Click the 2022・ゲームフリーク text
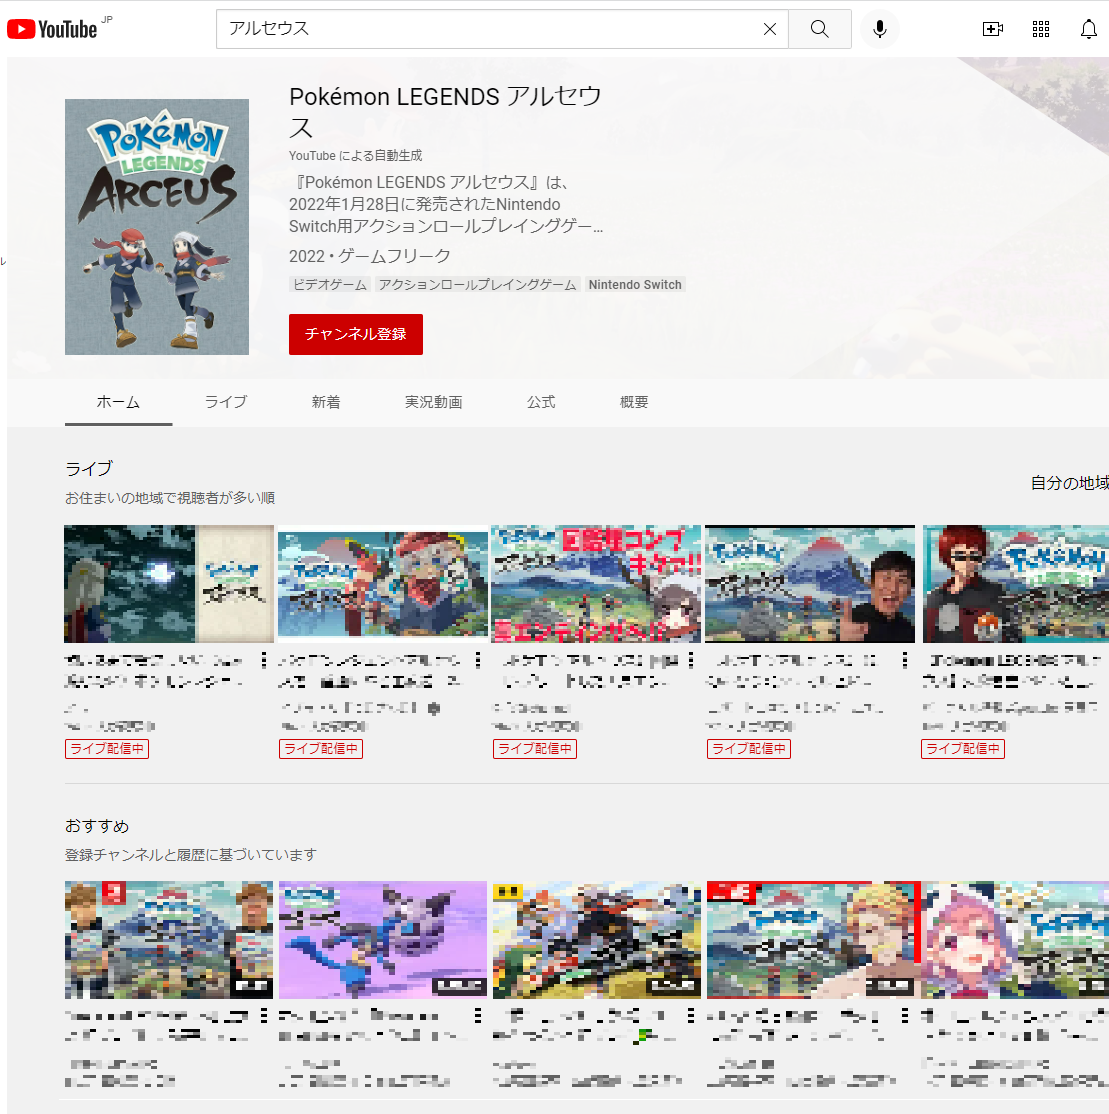 tap(369, 256)
